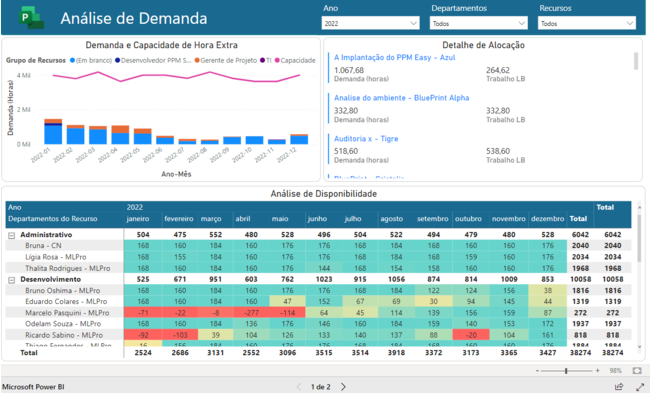Click the 1.067,68 Demanda value
The width and height of the screenshot is (650, 393).
(349, 70)
